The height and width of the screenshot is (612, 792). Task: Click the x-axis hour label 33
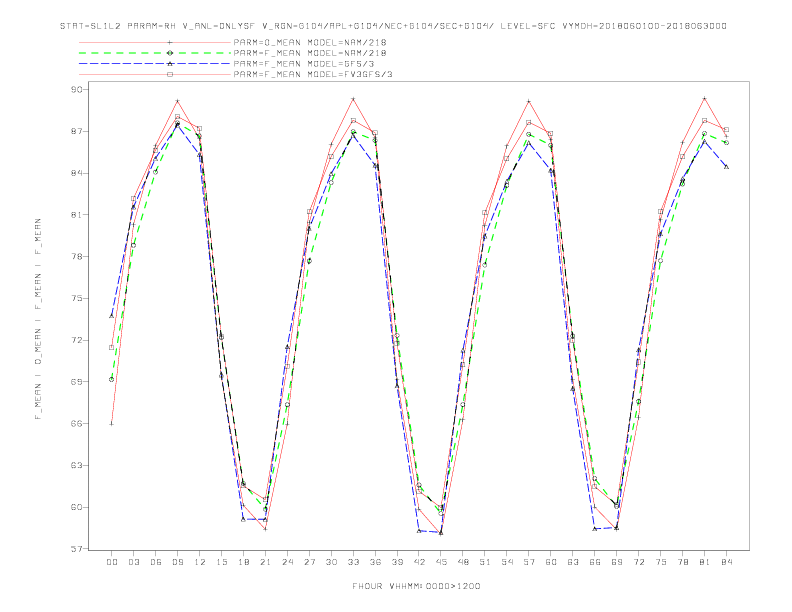[353, 562]
